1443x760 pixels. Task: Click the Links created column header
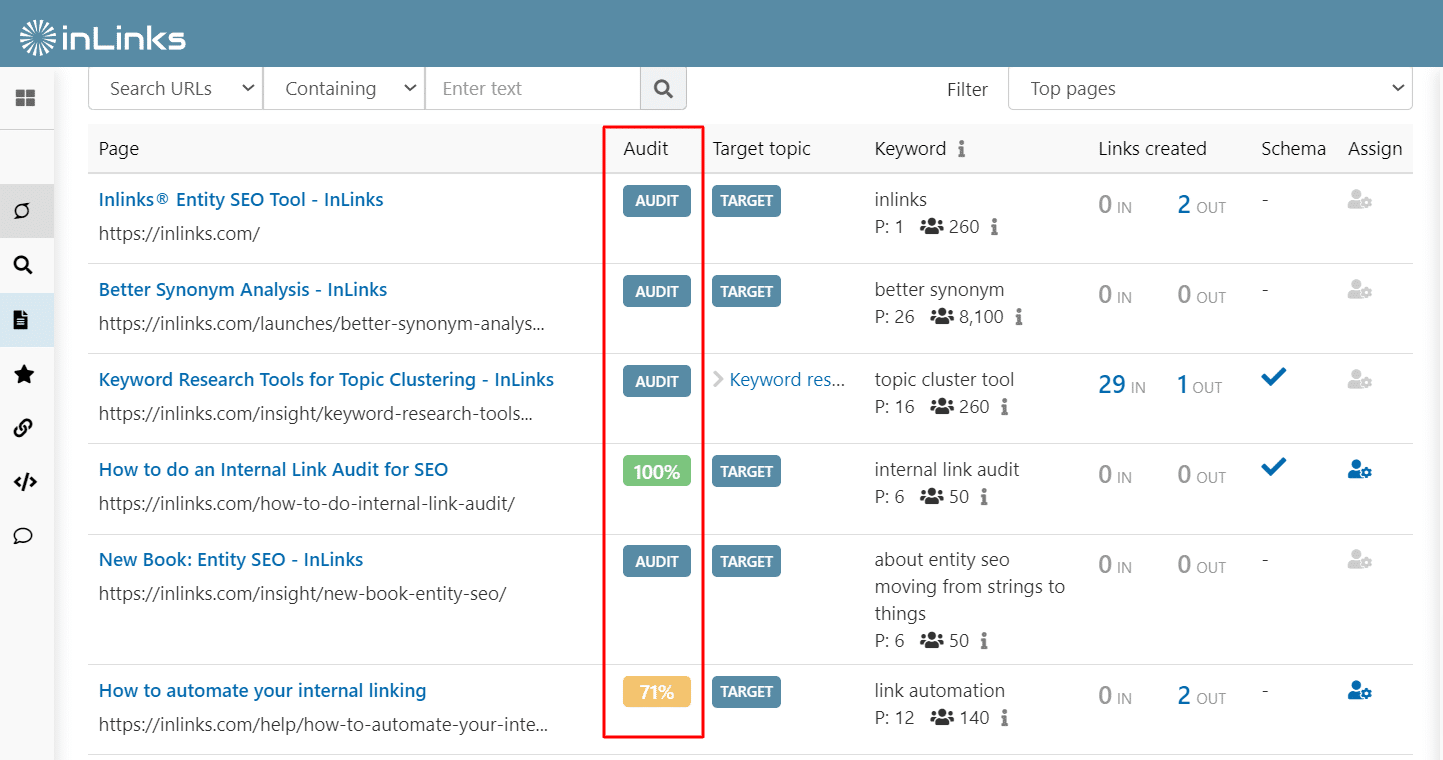1152,149
